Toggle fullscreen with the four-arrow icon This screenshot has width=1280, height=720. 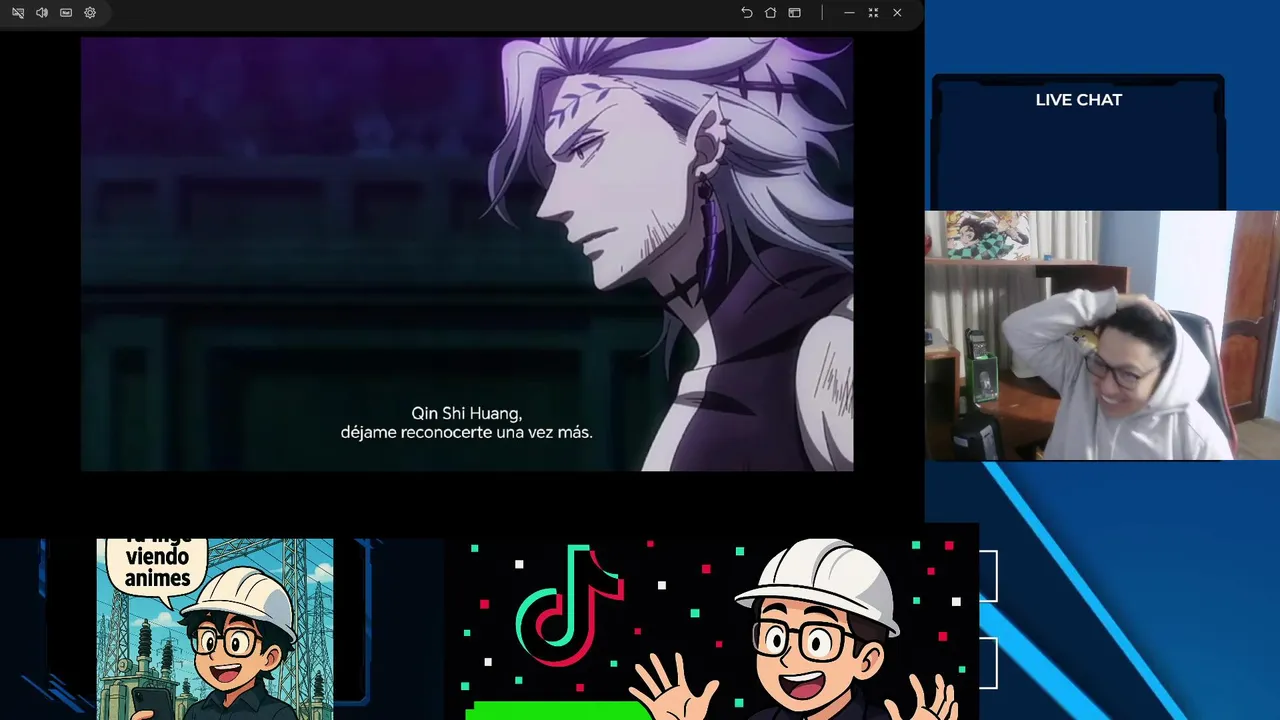coord(873,13)
